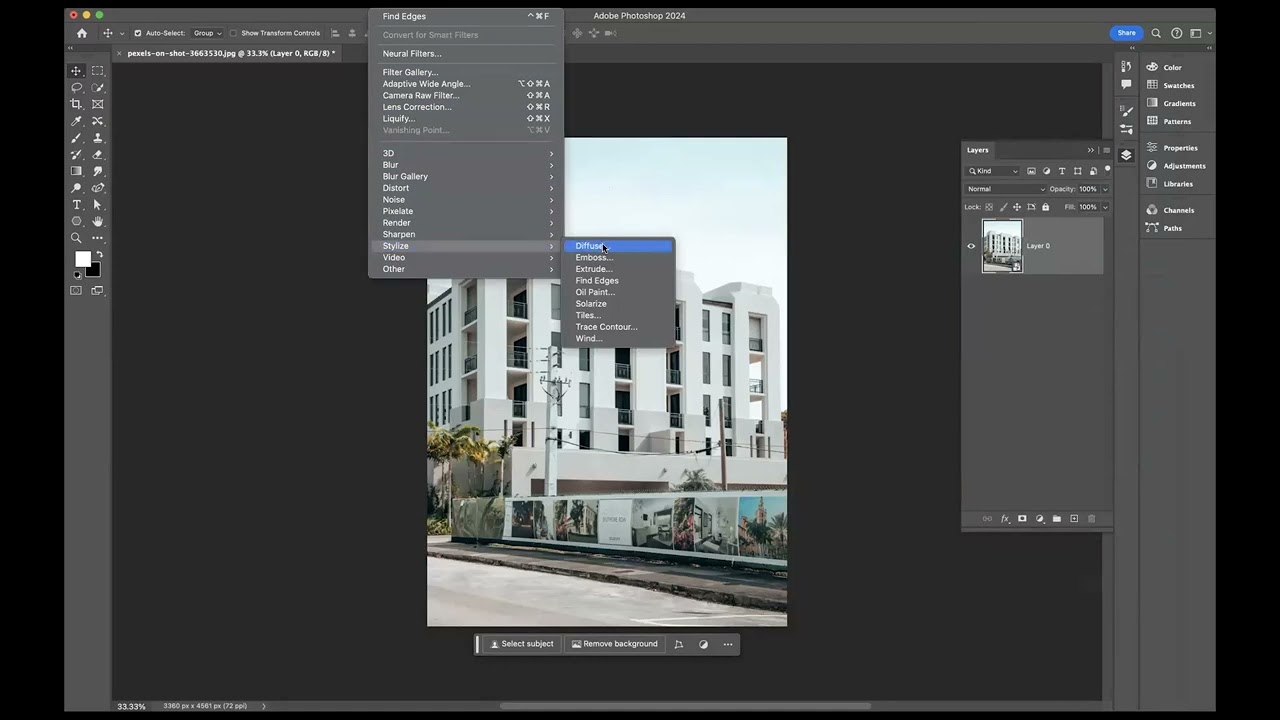
Task: Toggle type layer filter icon
Action: (x=1062, y=171)
